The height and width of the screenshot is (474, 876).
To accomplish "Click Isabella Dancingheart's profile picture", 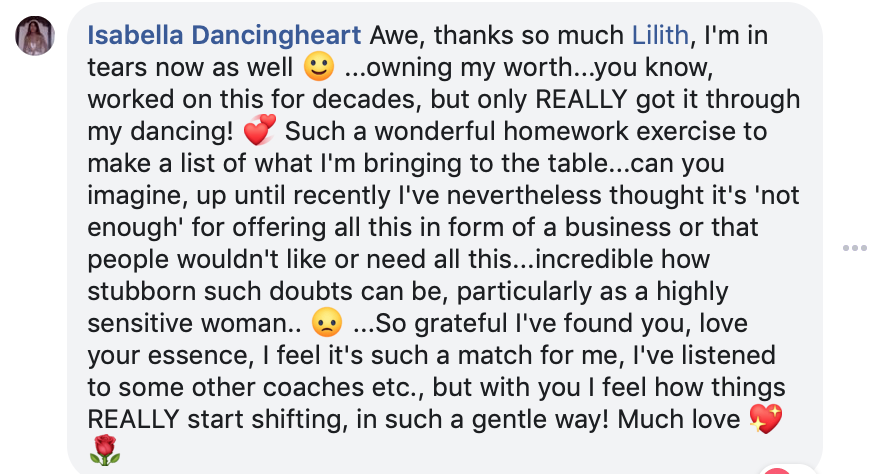I will (x=35, y=37).
